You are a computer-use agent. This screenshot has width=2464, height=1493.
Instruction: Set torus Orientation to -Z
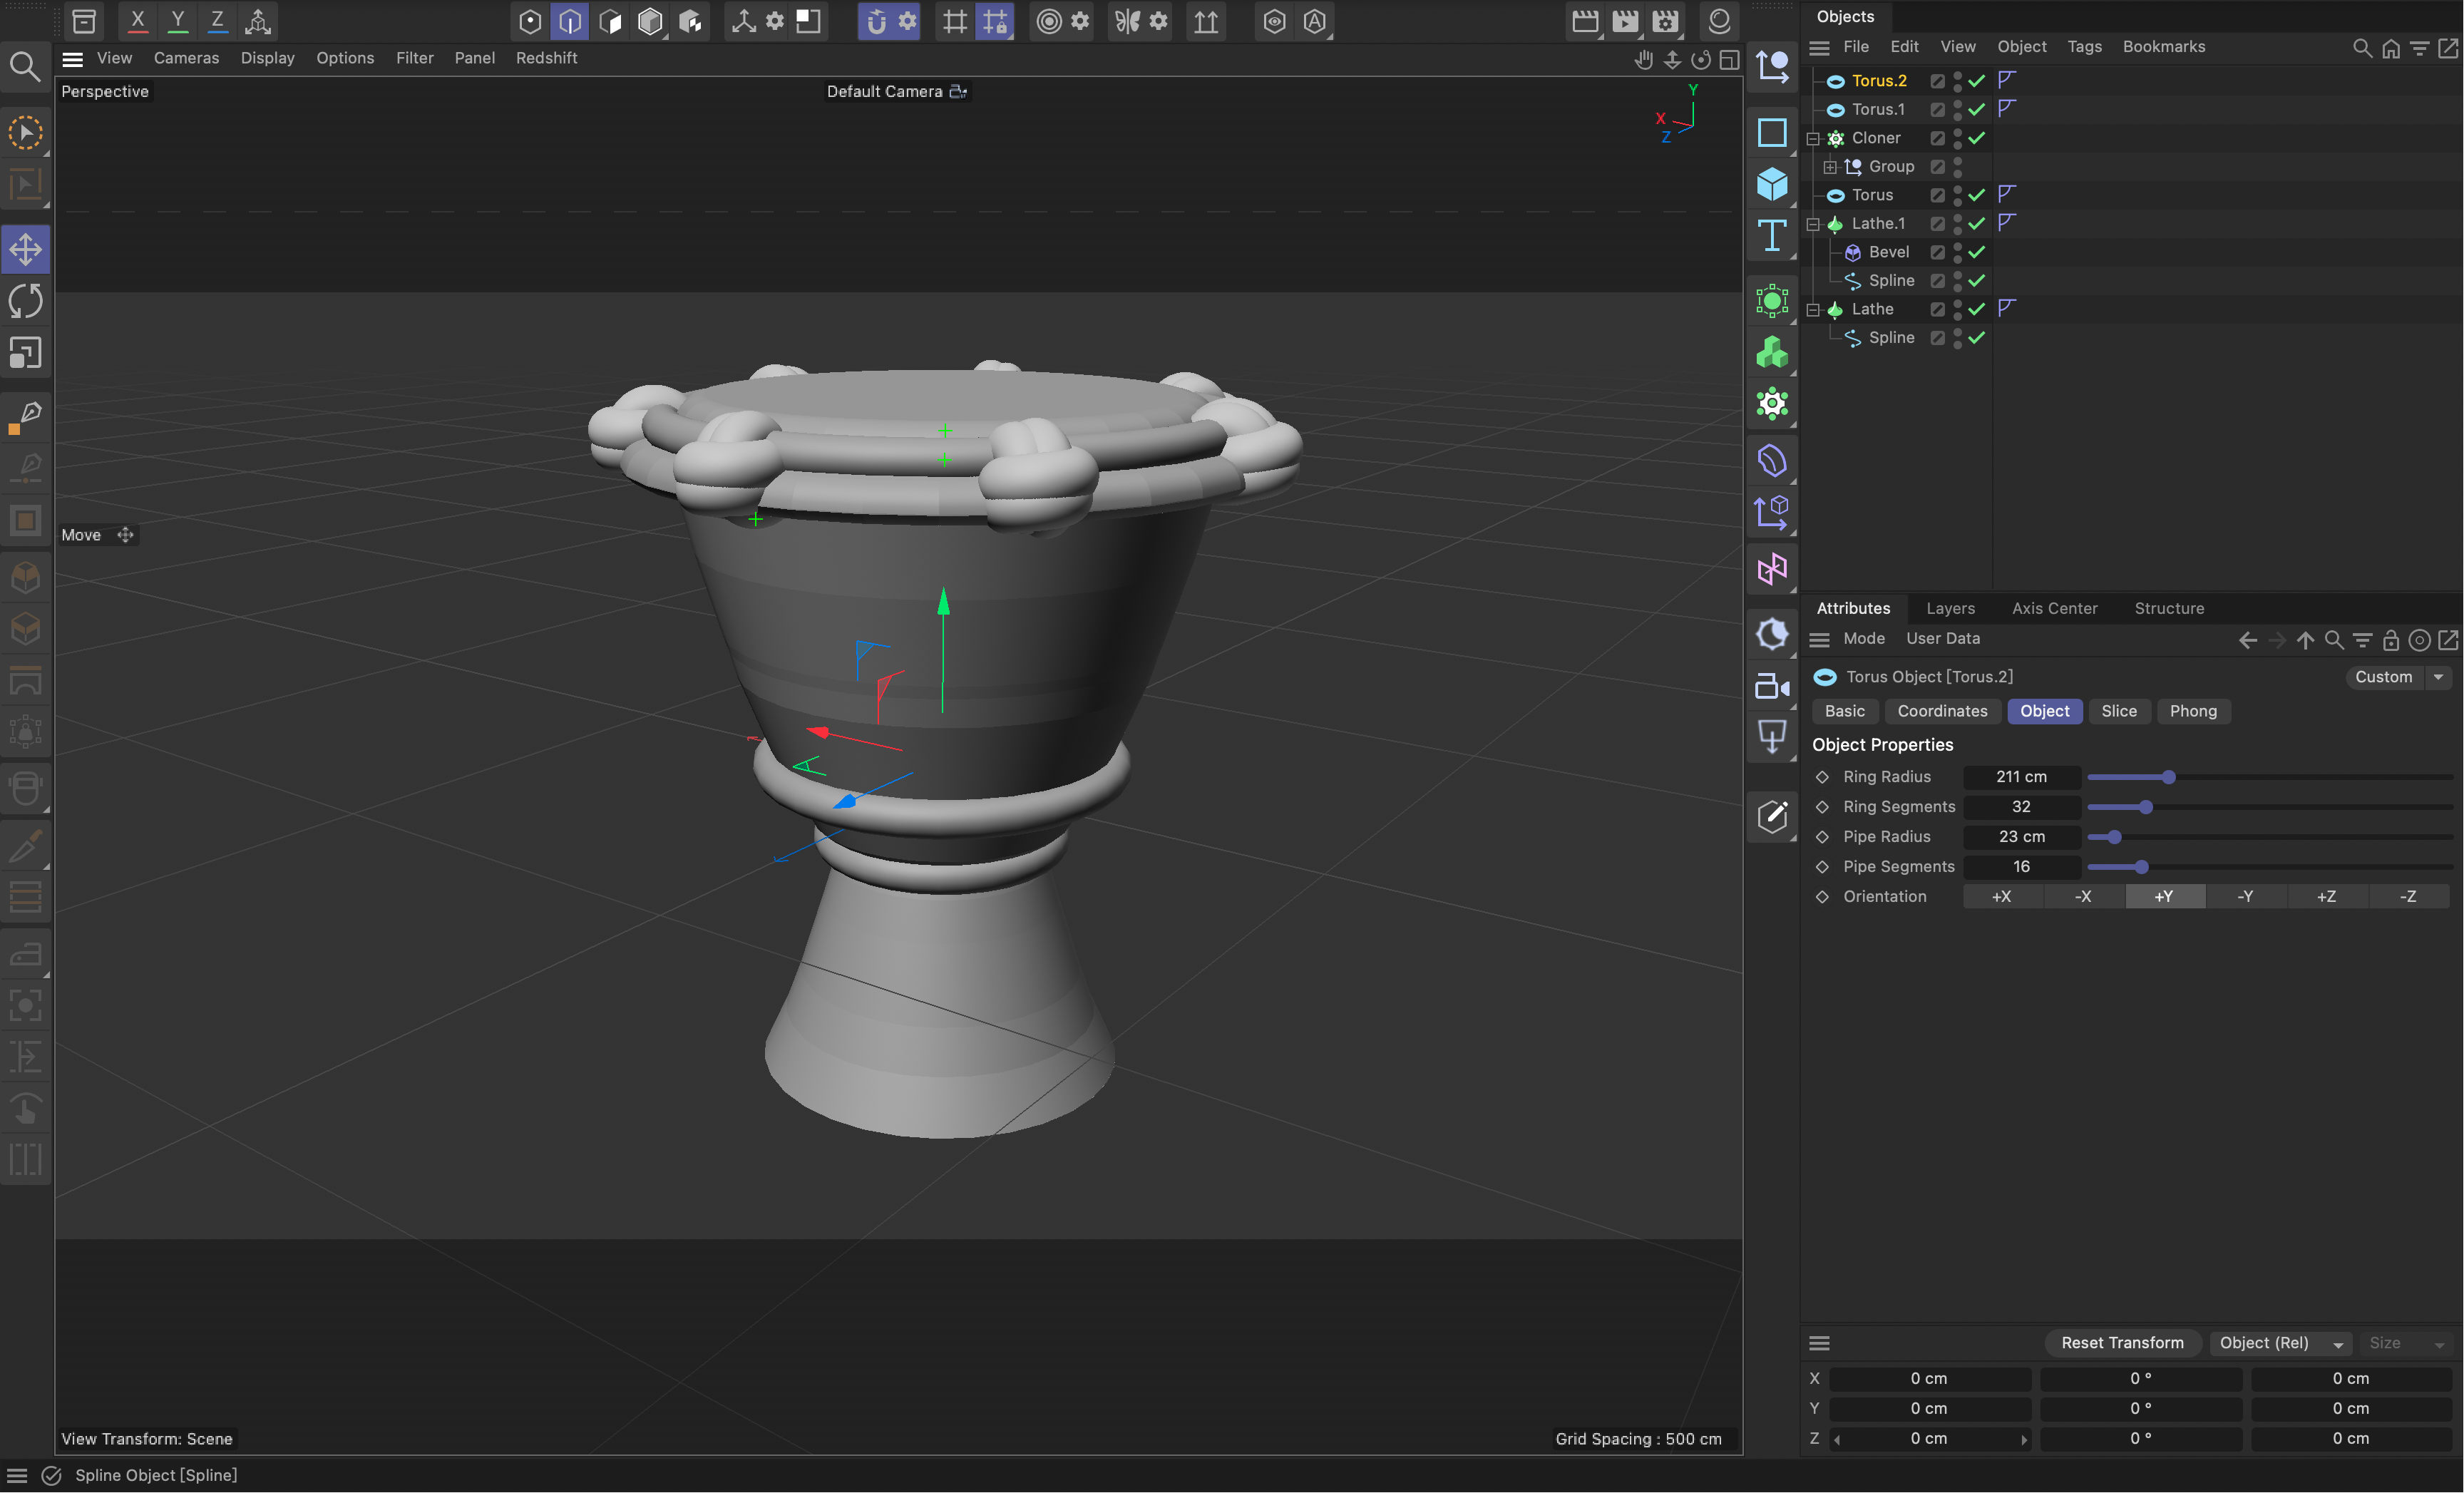point(2408,897)
